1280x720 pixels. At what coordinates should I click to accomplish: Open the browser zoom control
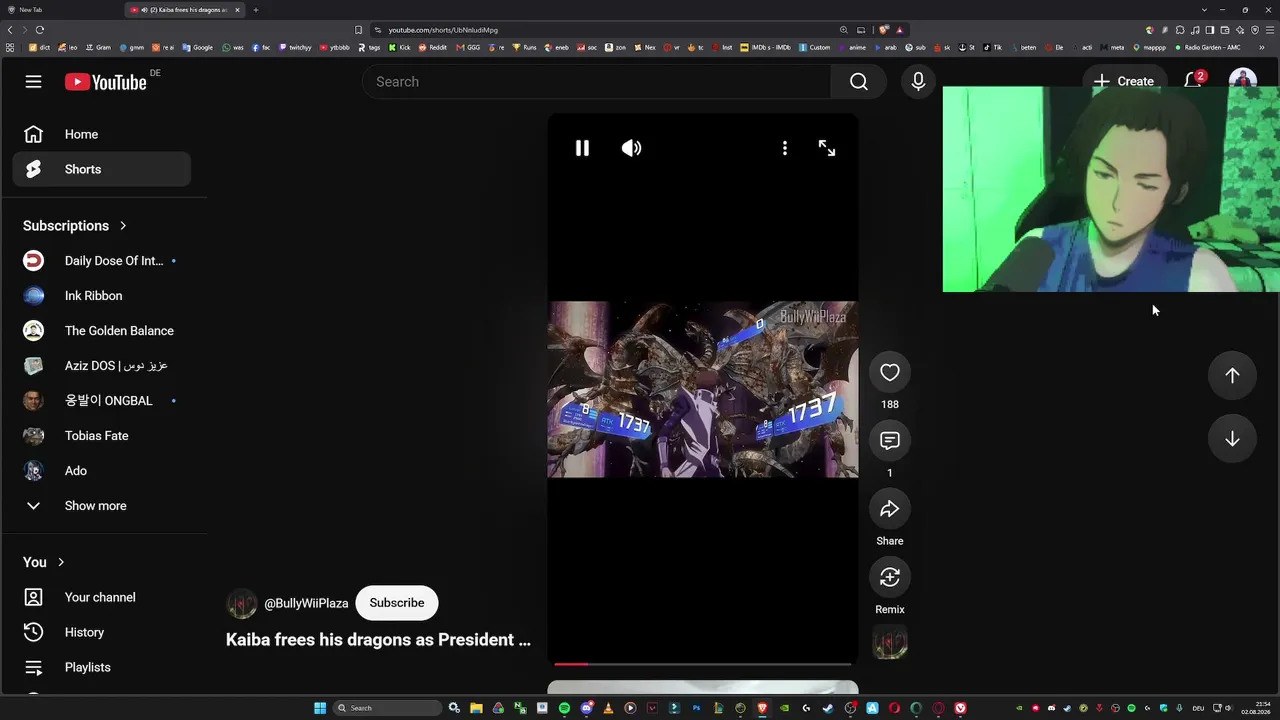844,30
